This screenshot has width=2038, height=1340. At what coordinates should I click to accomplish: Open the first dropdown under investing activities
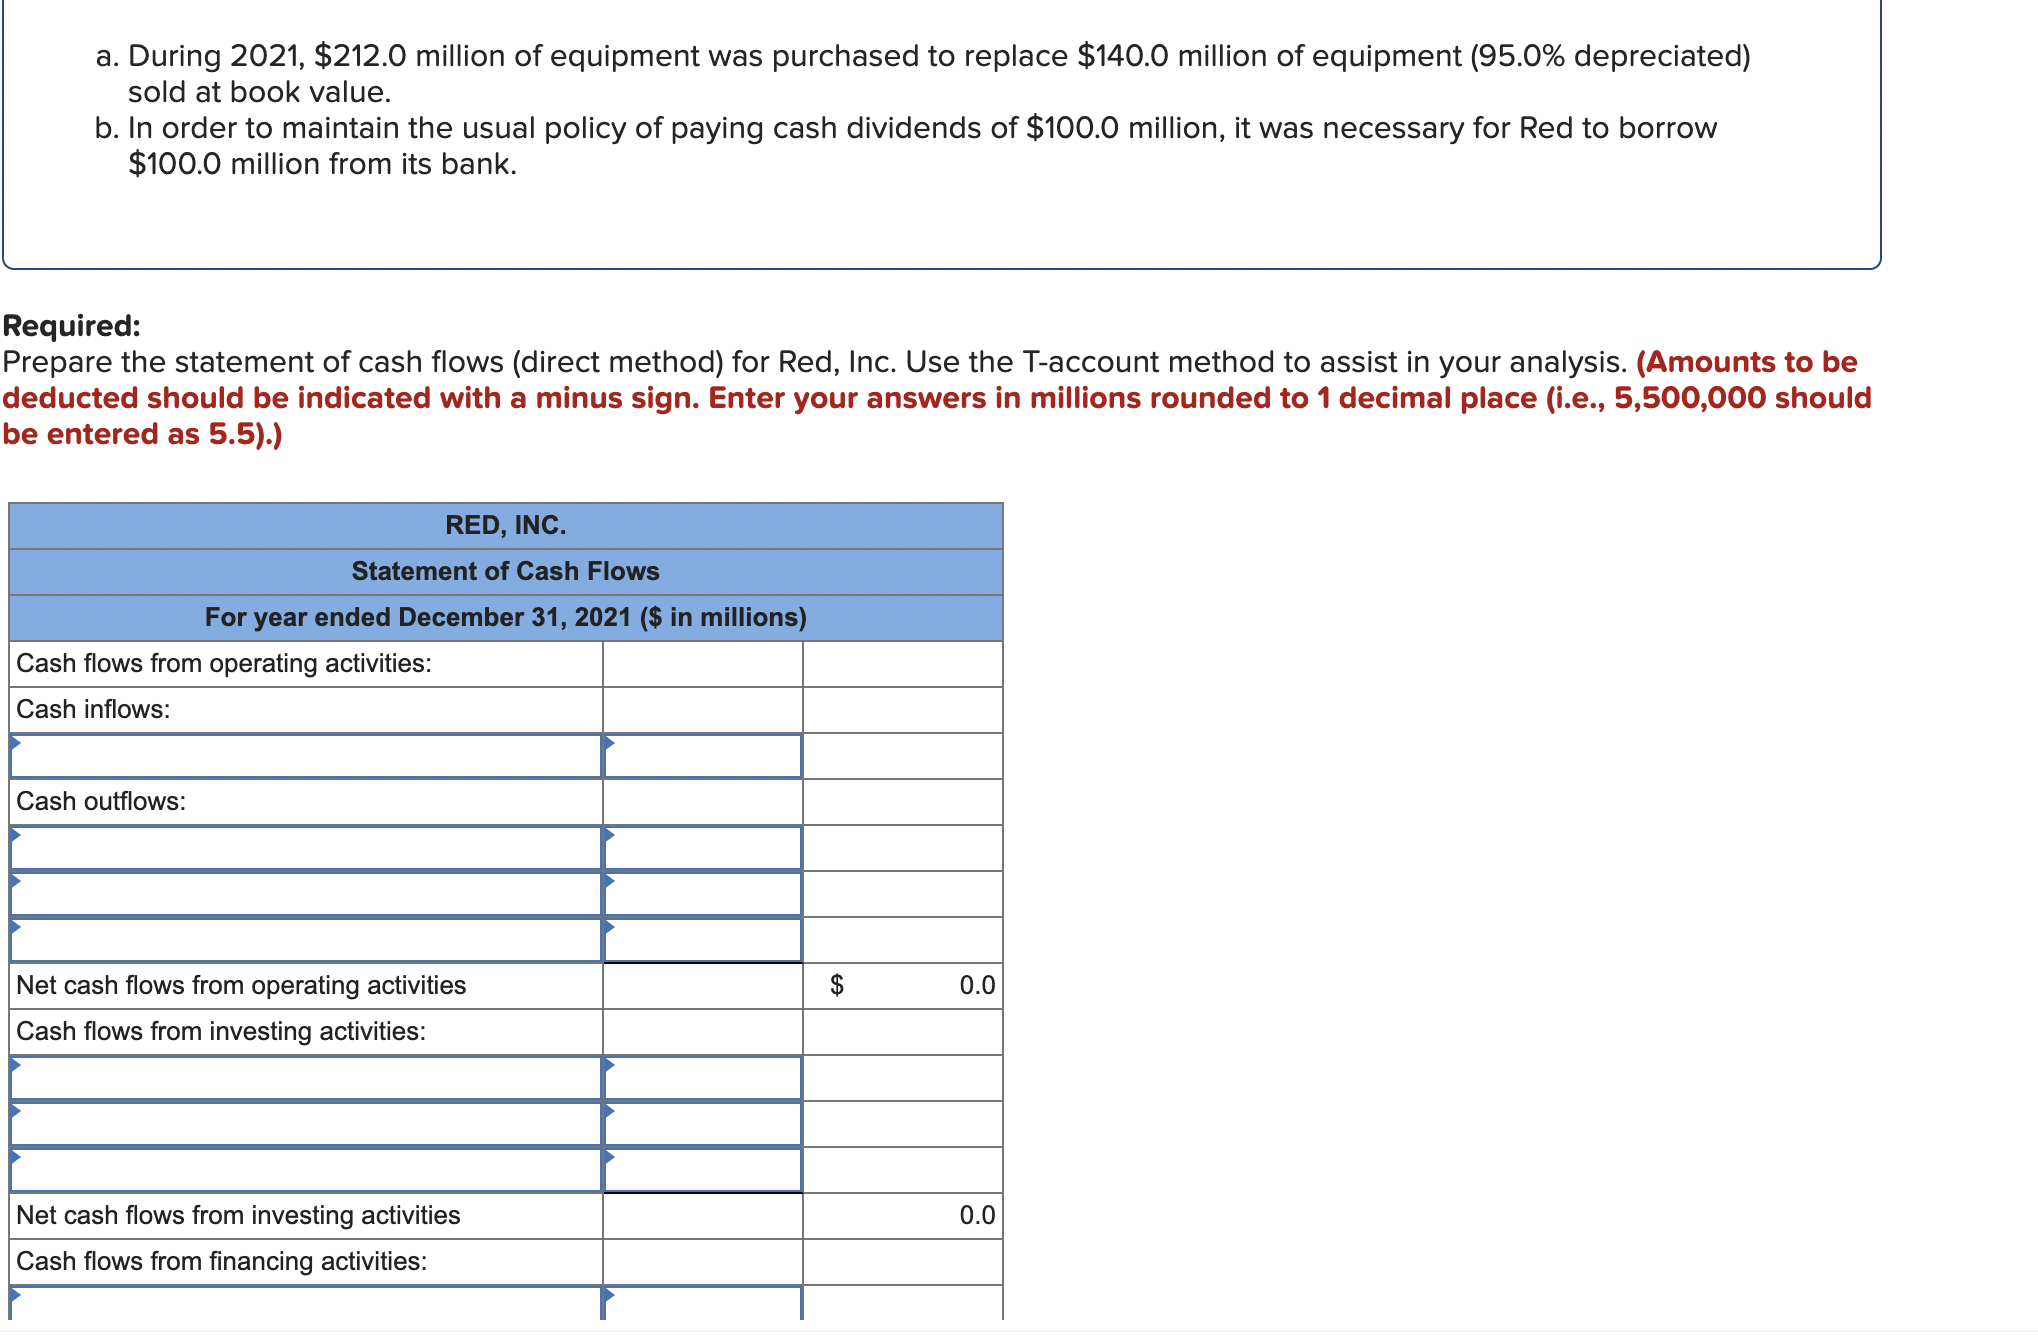(300, 1078)
